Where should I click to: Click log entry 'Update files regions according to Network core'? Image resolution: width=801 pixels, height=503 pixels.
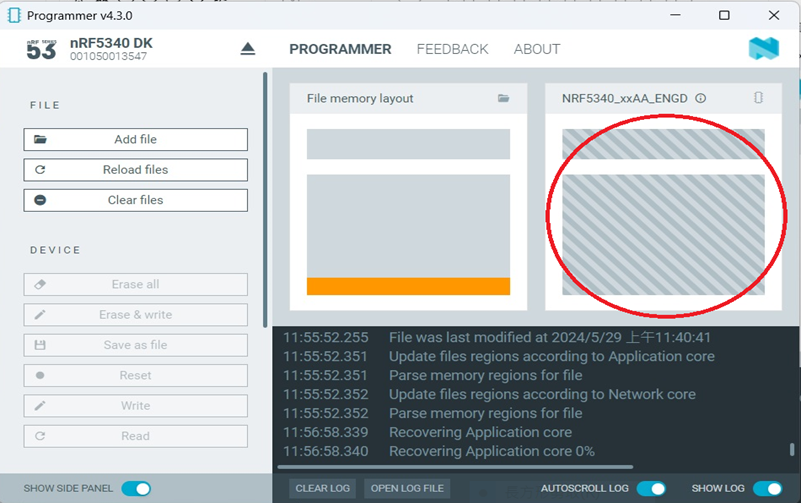(542, 394)
